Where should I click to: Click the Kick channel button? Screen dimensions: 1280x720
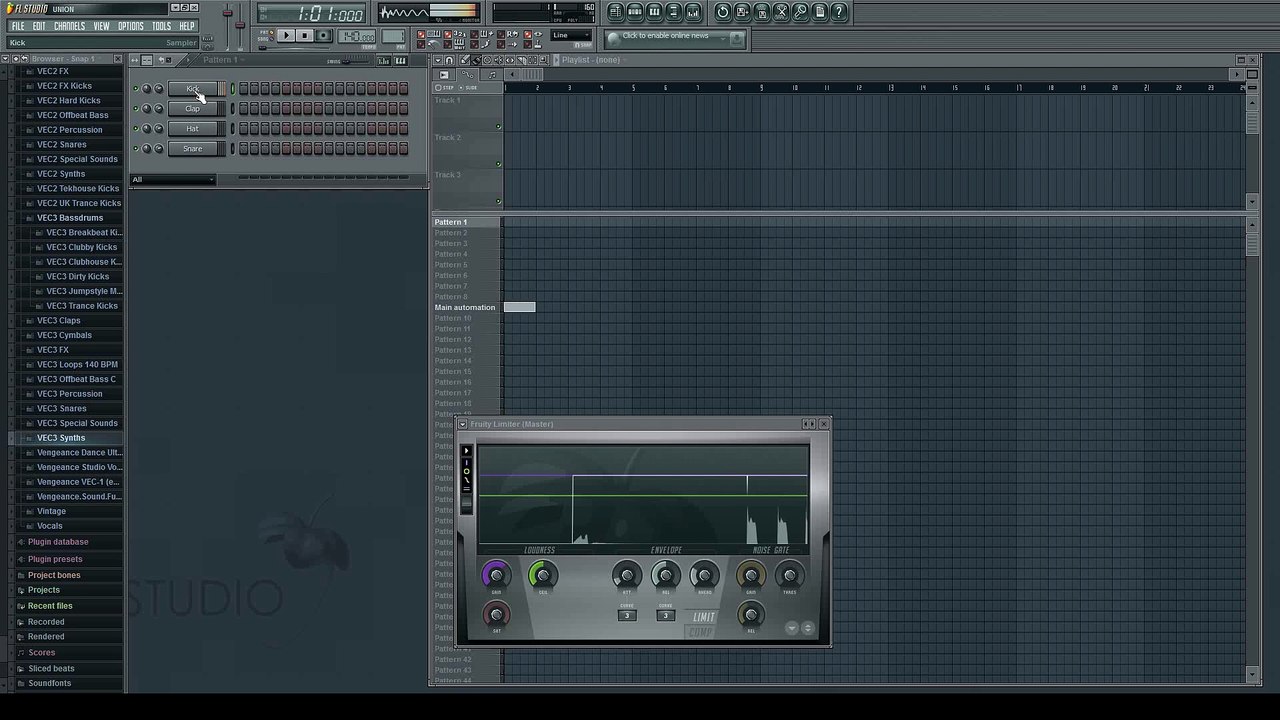coord(193,89)
